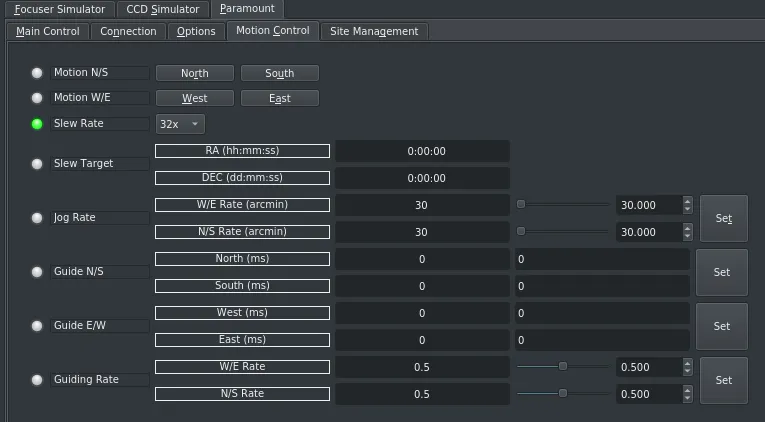Click the Jog N/S Rate 30.000 spinbox field
765x422 pixels.
pos(649,232)
